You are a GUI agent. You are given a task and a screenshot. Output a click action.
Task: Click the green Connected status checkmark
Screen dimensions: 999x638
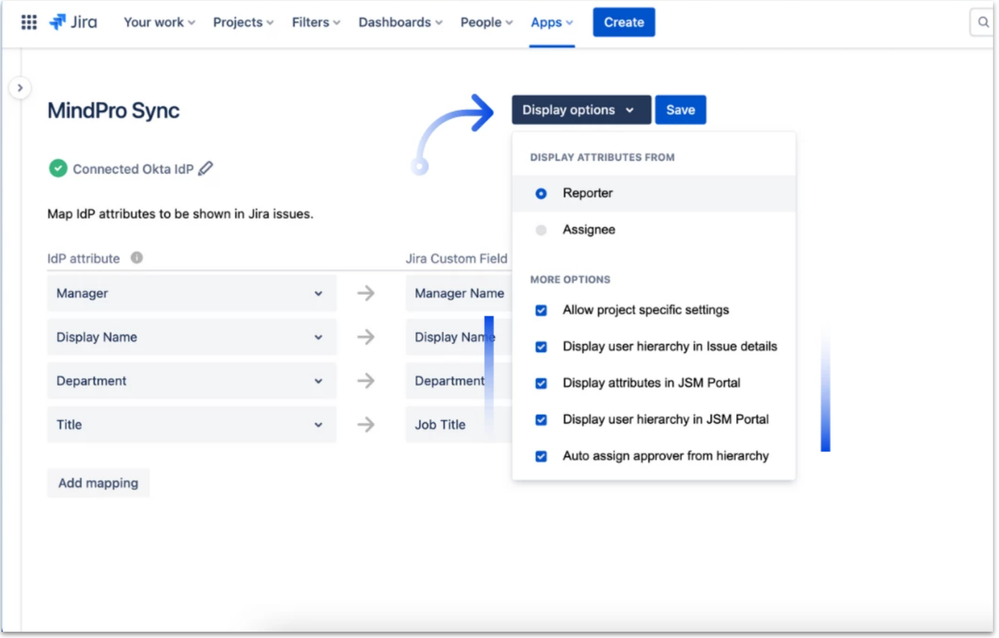click(x=58, y=169)
